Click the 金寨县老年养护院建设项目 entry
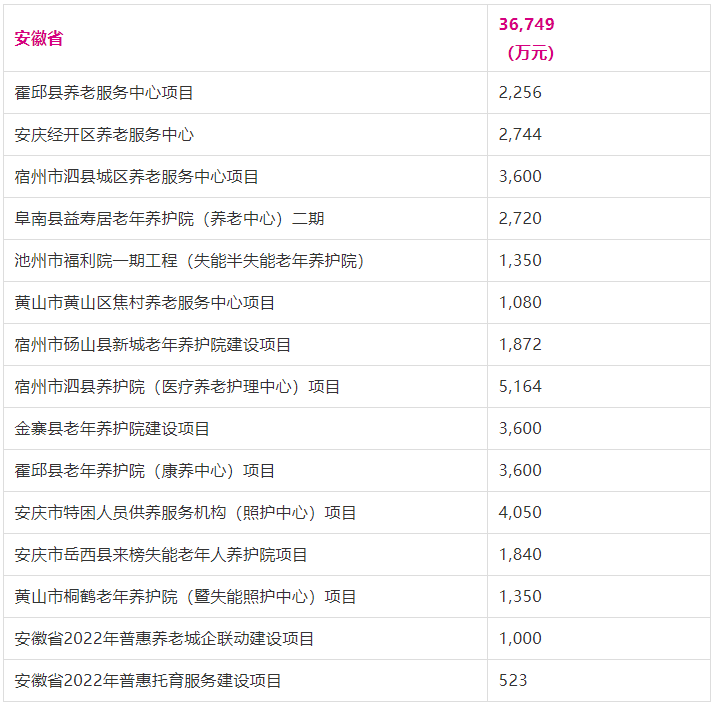 (112, 428)
